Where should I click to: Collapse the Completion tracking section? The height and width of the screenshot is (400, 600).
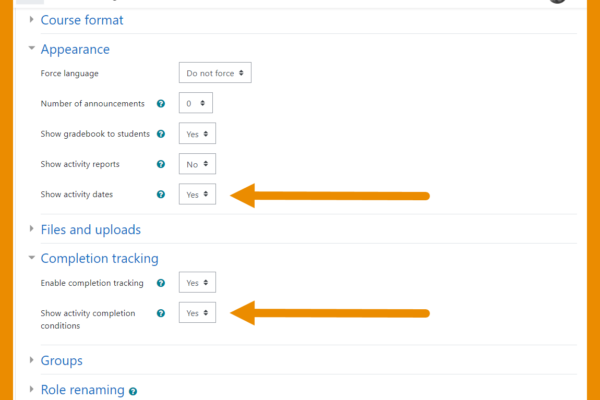click(99, 259)
